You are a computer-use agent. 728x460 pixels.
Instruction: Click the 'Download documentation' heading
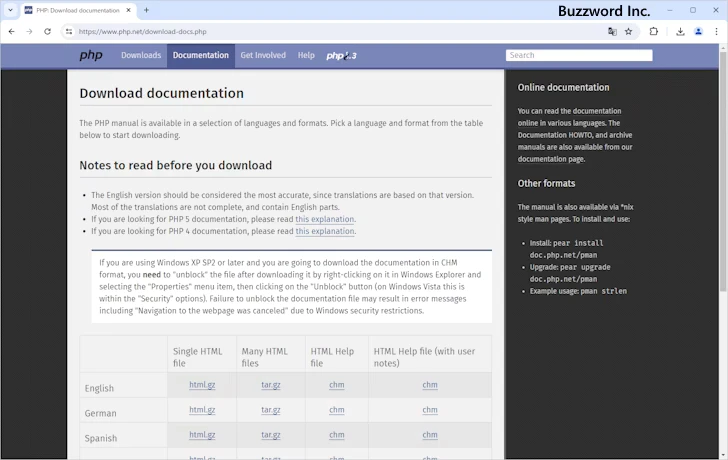click(162, 93)
